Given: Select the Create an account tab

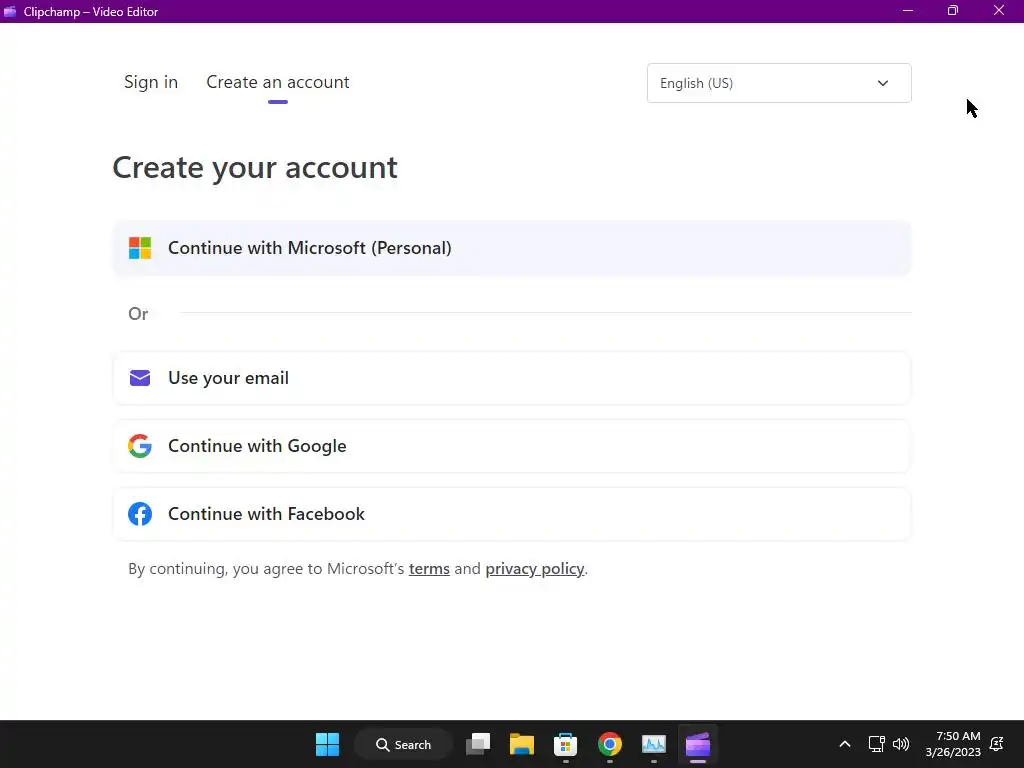Looking at the screenshot, I should coord(278,82).
